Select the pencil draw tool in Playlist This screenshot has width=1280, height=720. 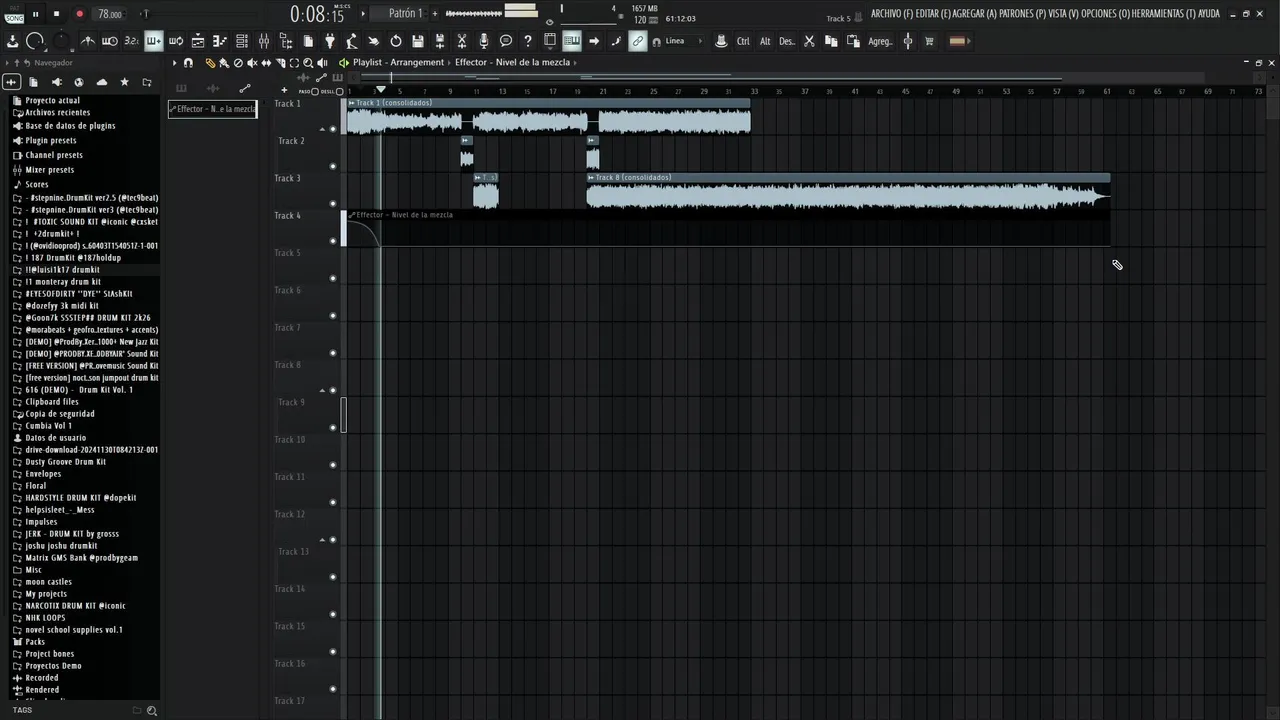tap(210, 63)
